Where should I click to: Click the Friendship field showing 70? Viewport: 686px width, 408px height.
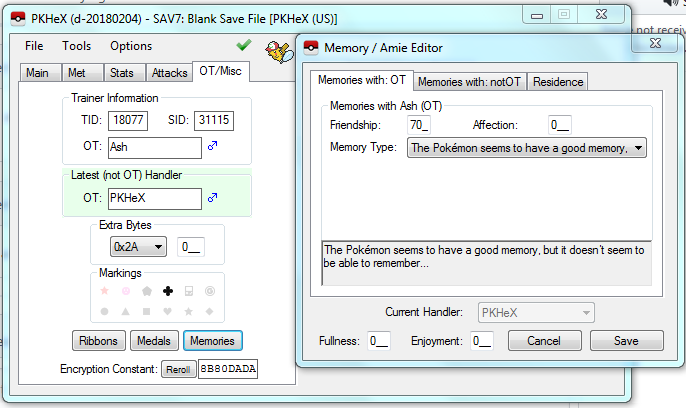419,125
